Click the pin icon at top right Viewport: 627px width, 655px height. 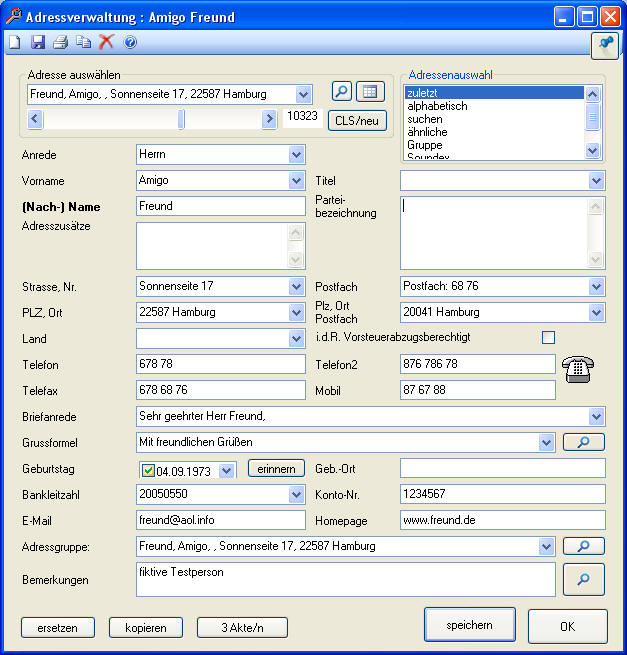tap(605, 43)
